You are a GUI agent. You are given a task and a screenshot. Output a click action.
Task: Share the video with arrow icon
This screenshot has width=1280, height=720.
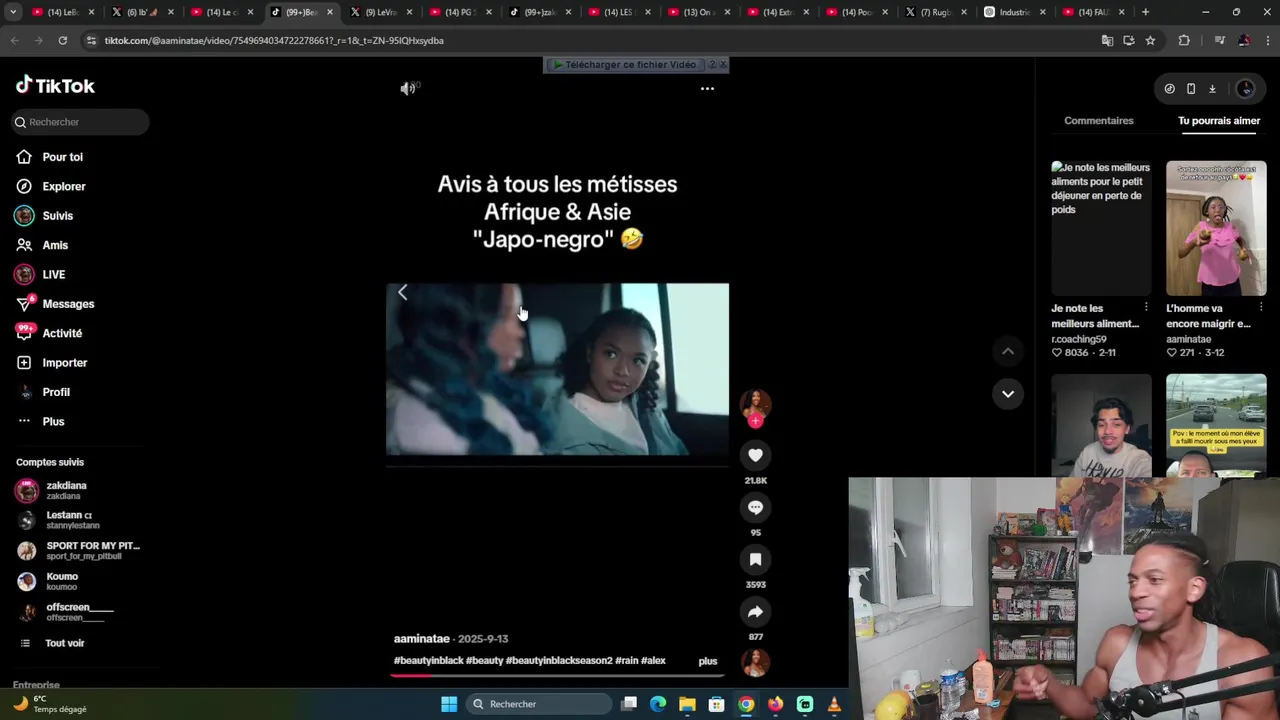(755, 611)
